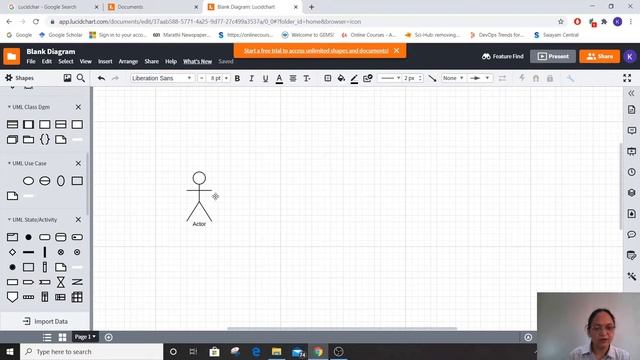Open the Page 1 tab dropdown
This screenshot has height=360, width=640.
(x=85, y=337)
